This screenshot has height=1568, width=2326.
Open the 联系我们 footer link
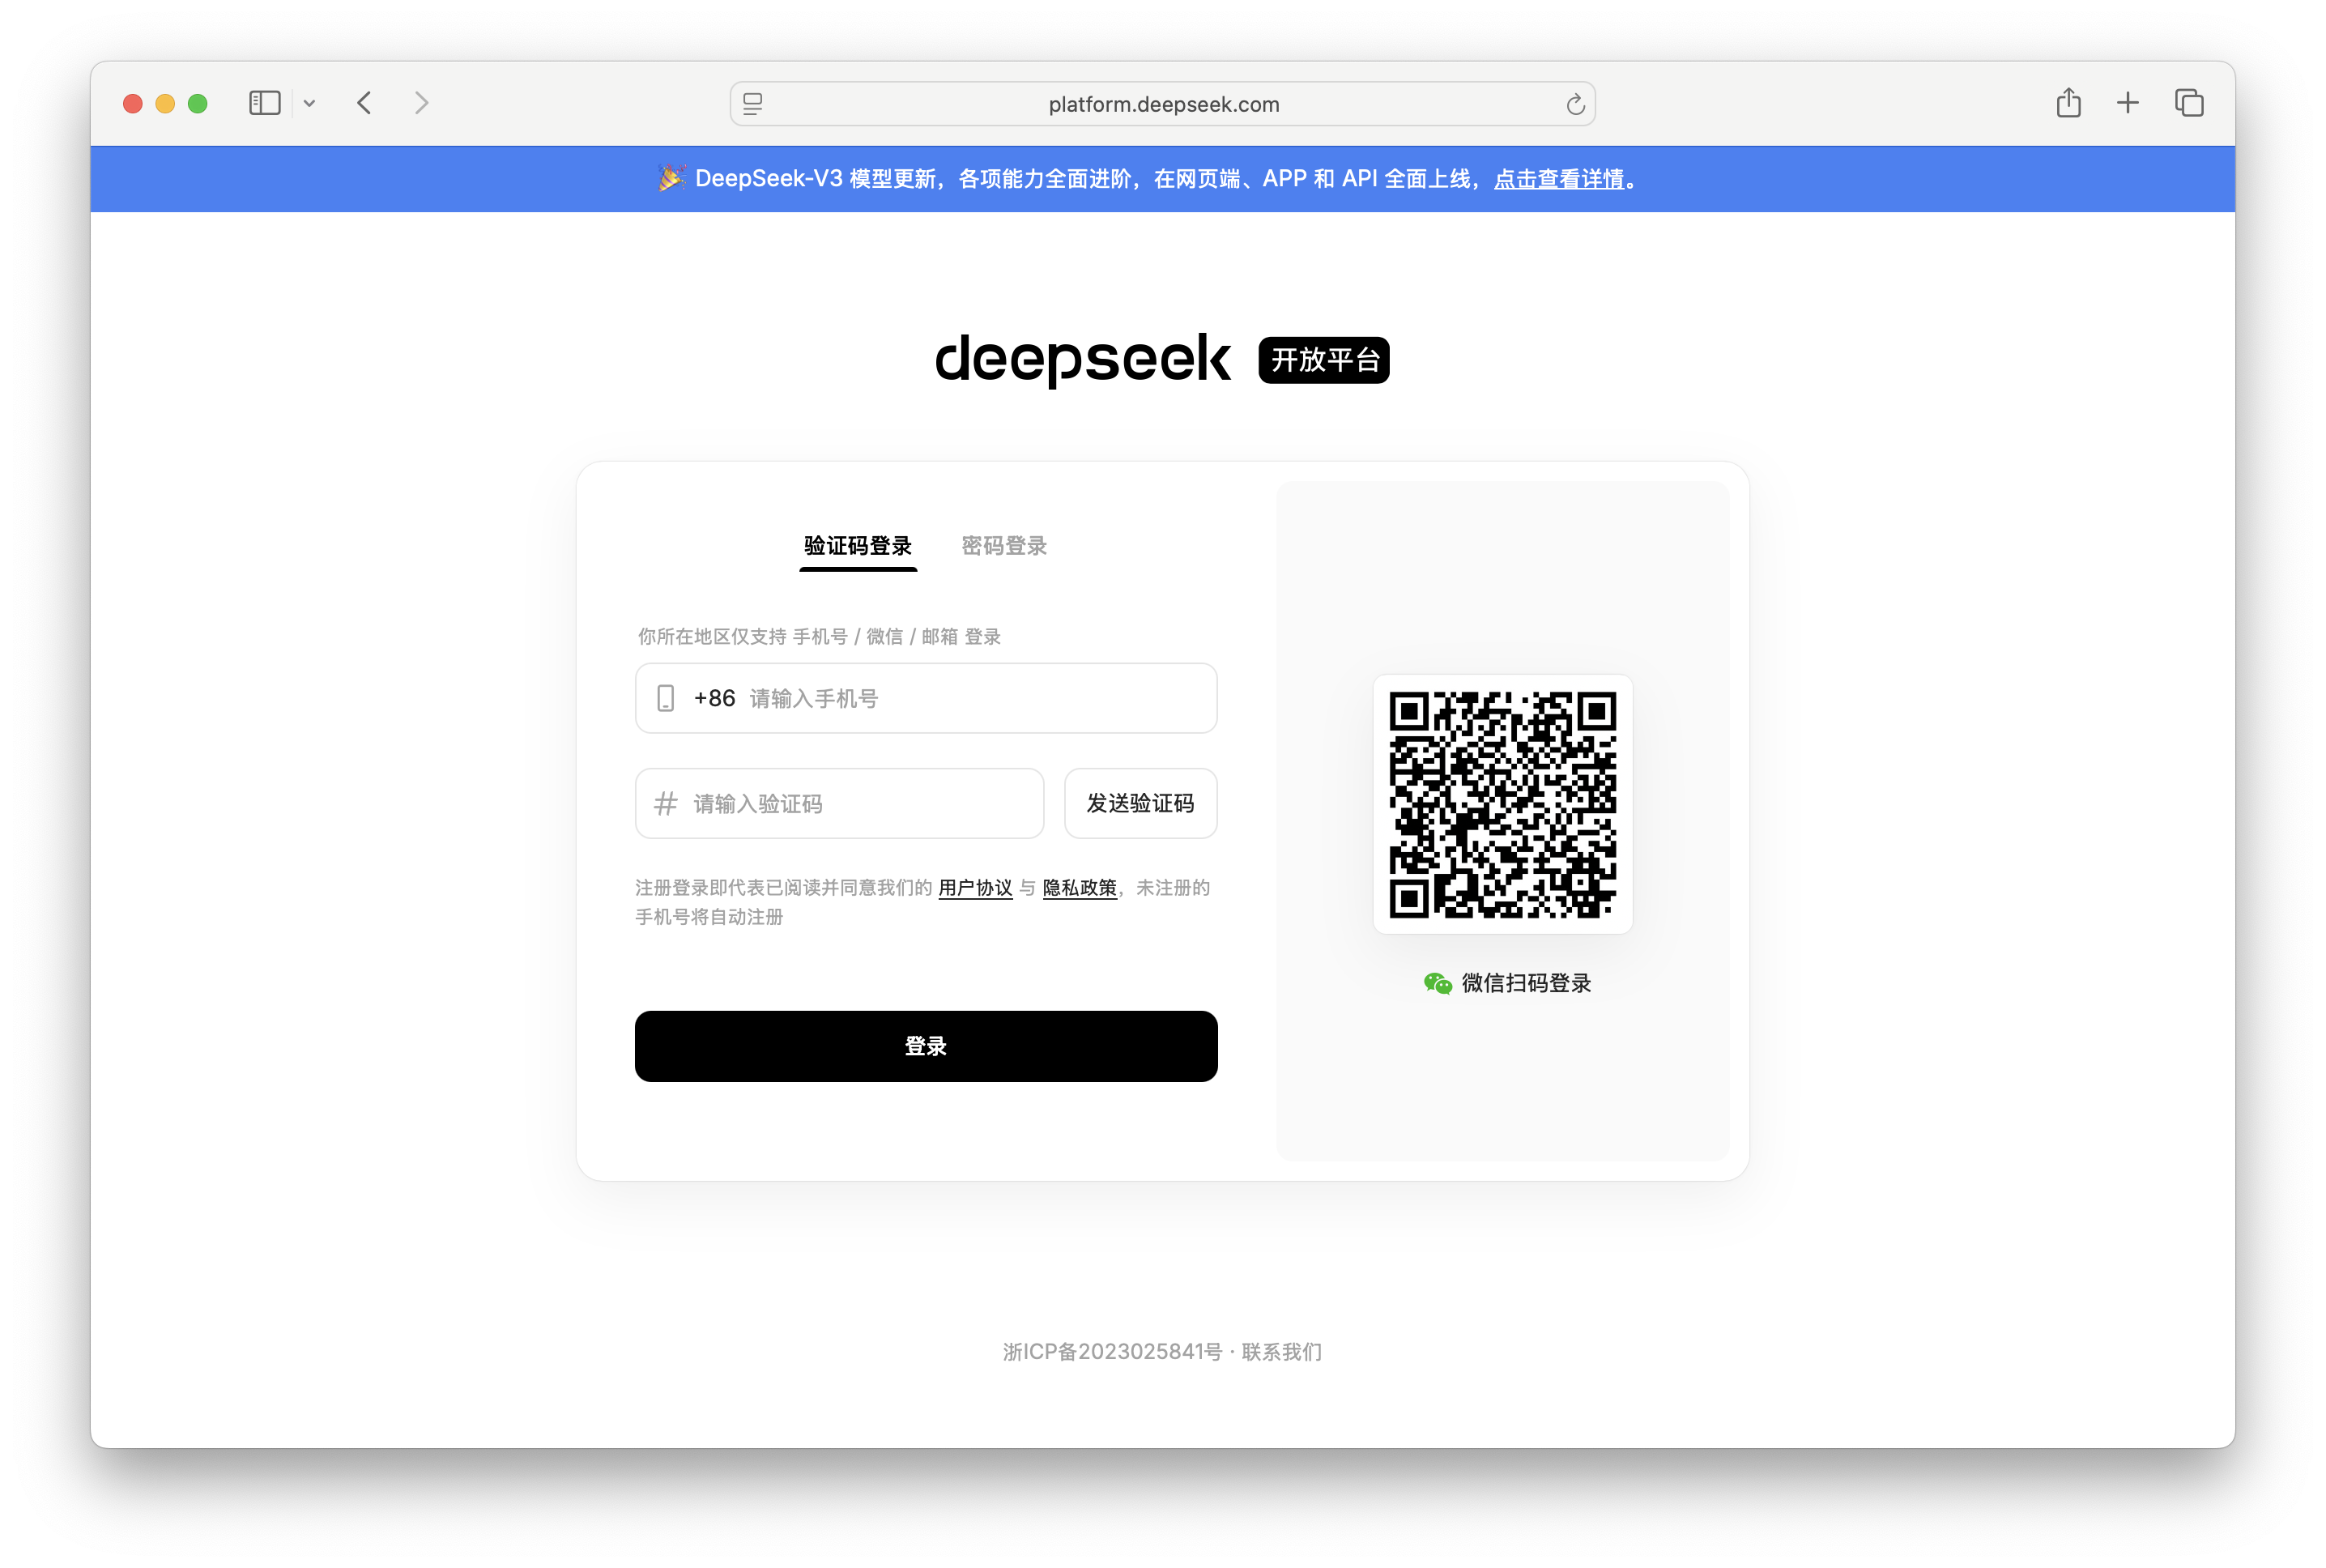[x=1283, y=1352]
